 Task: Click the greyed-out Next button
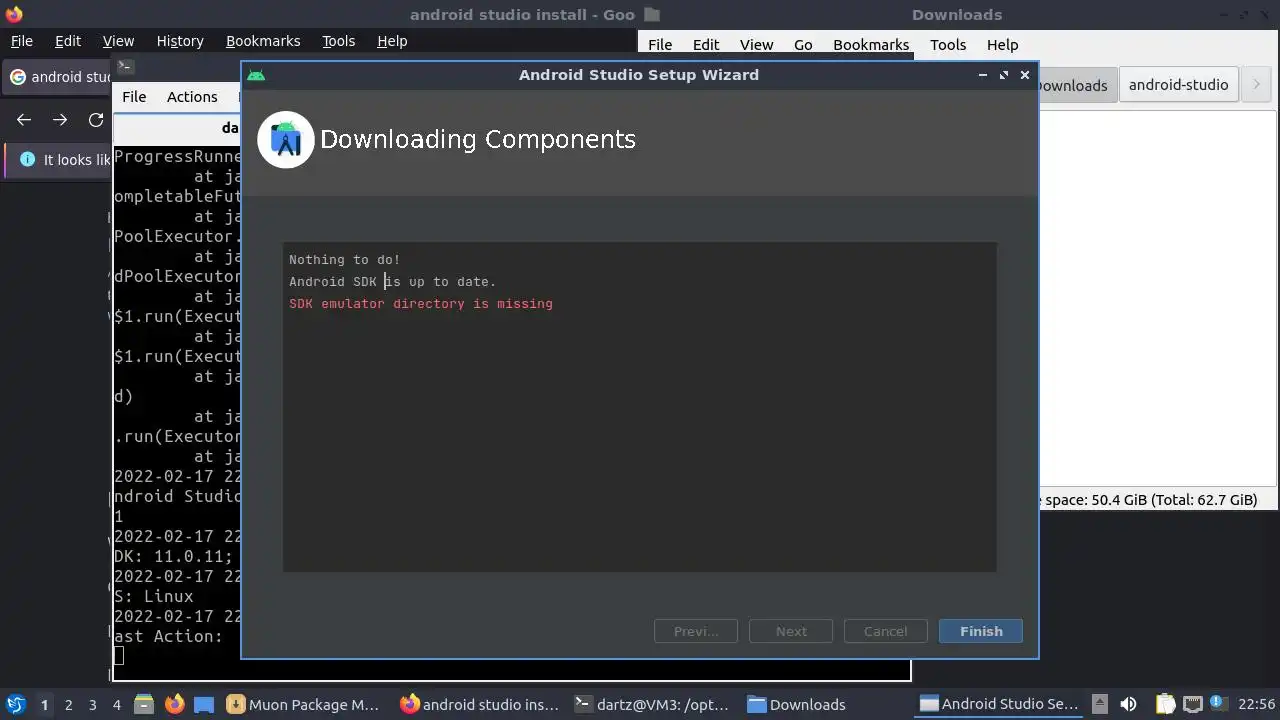tap(791, 631)
